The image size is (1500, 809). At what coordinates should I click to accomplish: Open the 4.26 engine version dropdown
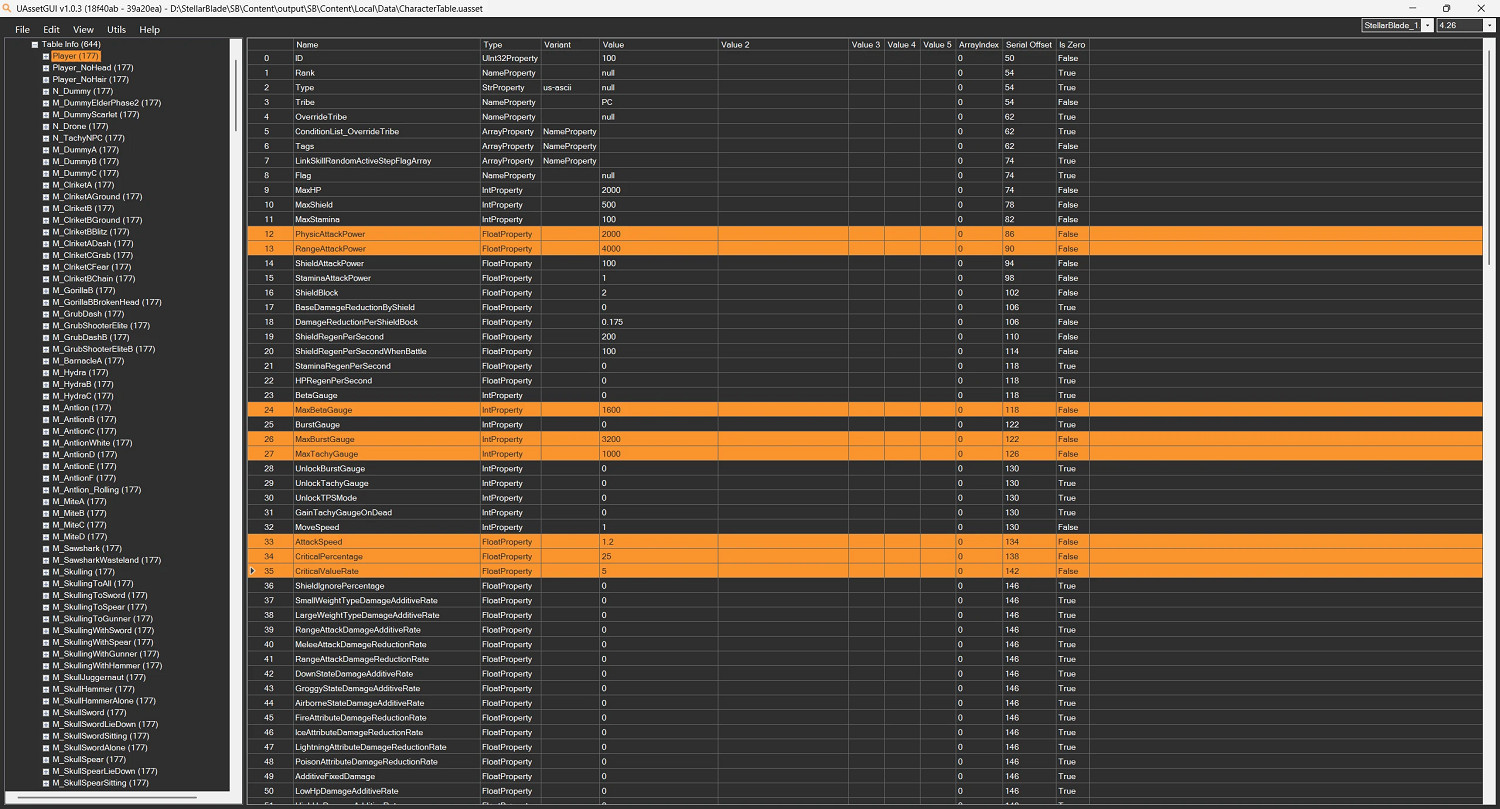click(1489, 25)
